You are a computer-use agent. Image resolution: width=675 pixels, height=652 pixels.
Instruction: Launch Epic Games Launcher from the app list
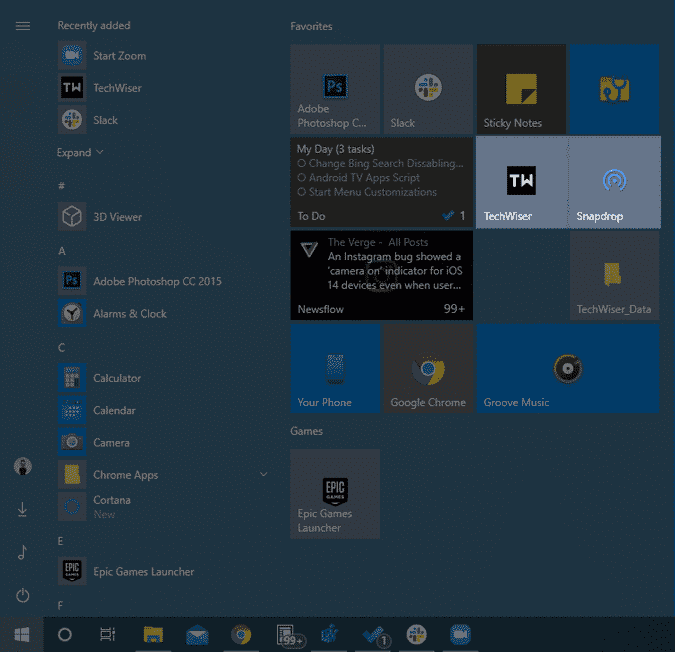point(163,571)
